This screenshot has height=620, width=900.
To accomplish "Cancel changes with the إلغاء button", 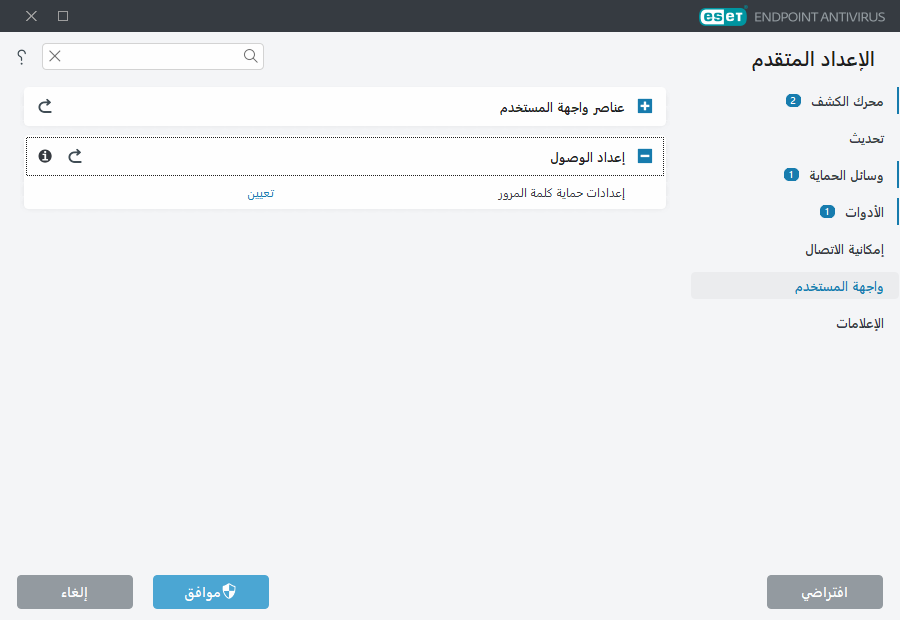I will (74, 591).
